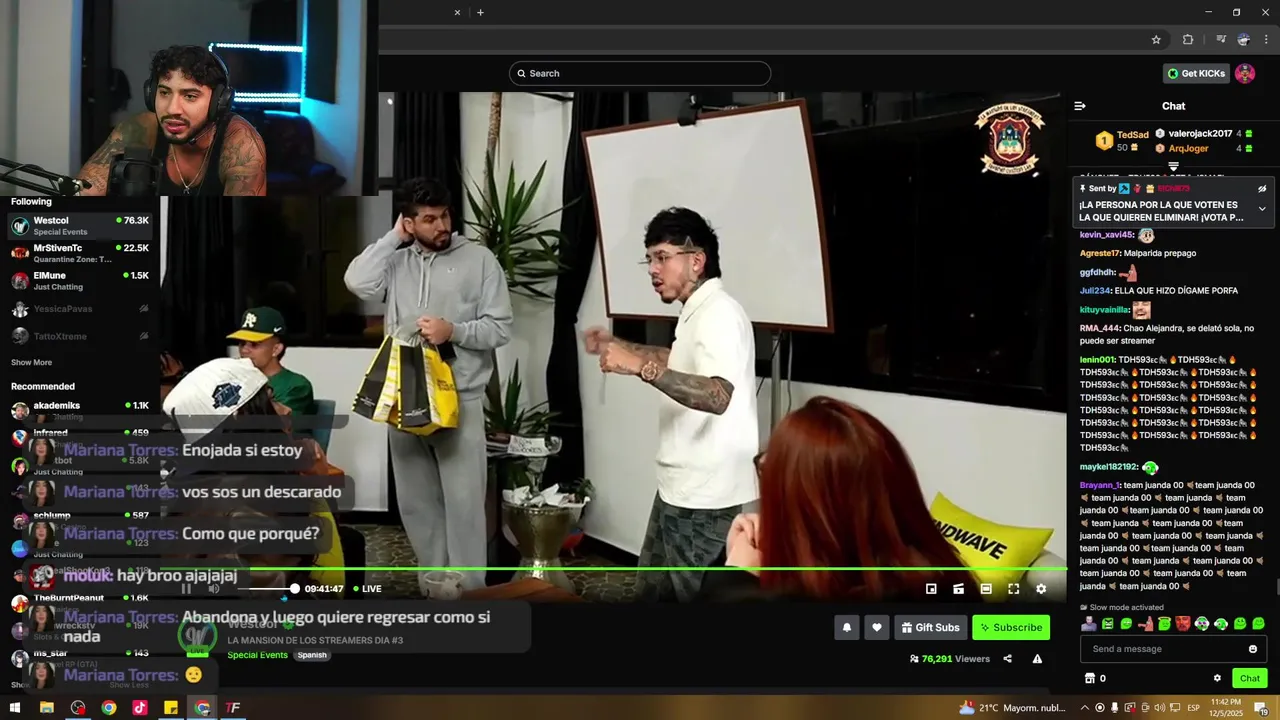This screenshot has height=720, width=1280.
Task: Open Sticky Notes from taskbar
Action: (171, 708)
